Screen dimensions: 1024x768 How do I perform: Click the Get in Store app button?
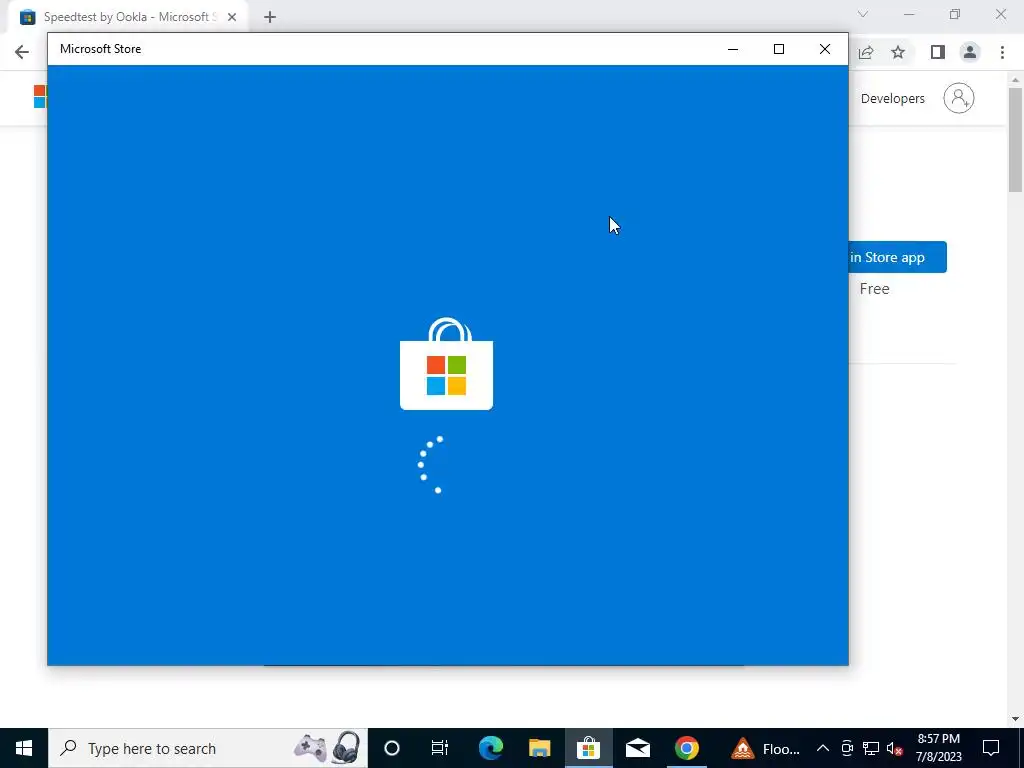point(897,257)
